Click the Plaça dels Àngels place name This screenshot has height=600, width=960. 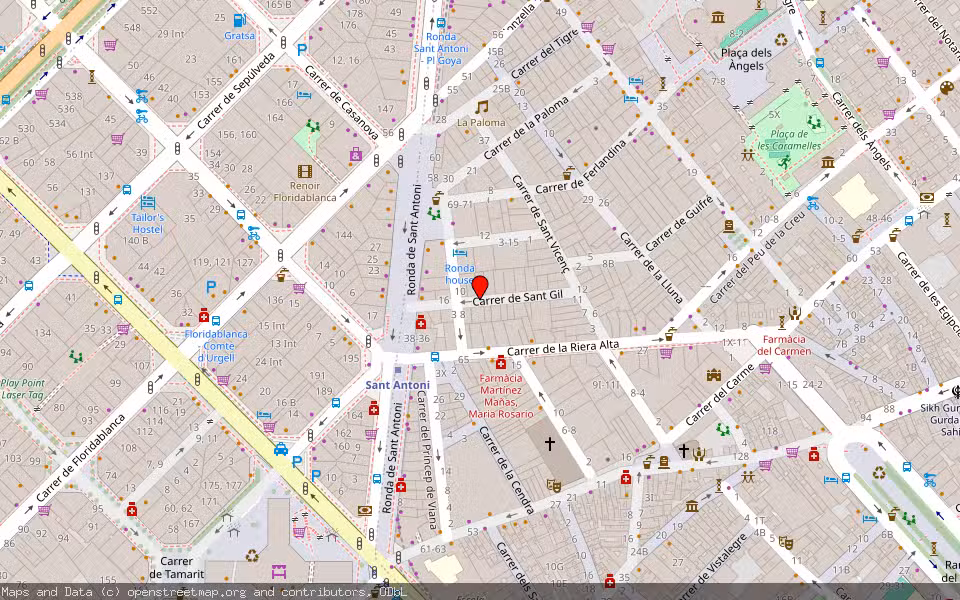(746, 59)
